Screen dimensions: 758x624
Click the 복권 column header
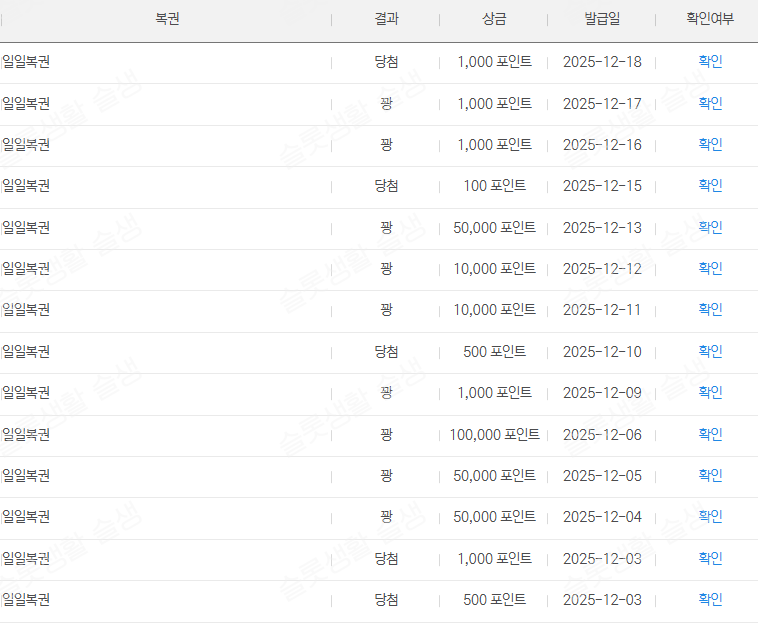[167, 20]
